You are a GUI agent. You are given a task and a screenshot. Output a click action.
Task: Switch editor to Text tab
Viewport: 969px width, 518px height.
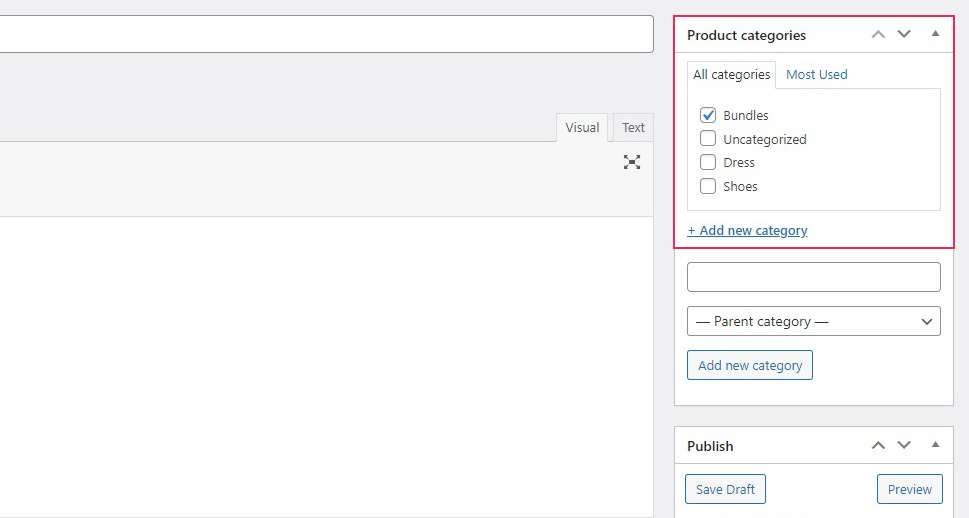click(633, 127)
